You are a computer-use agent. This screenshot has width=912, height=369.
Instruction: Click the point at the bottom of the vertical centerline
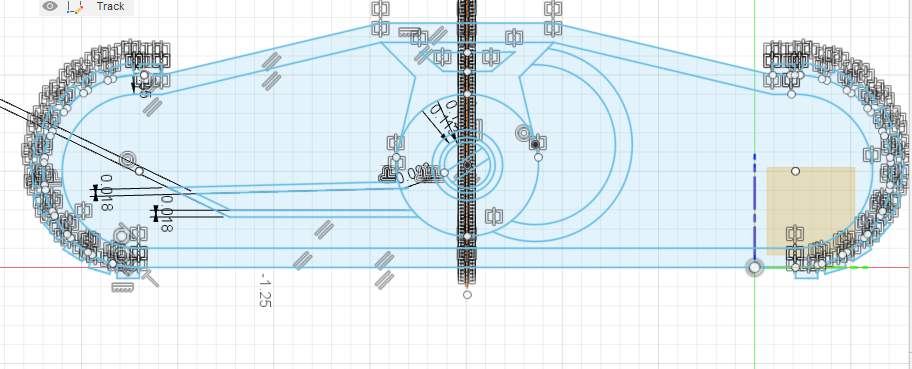point(467,295)
